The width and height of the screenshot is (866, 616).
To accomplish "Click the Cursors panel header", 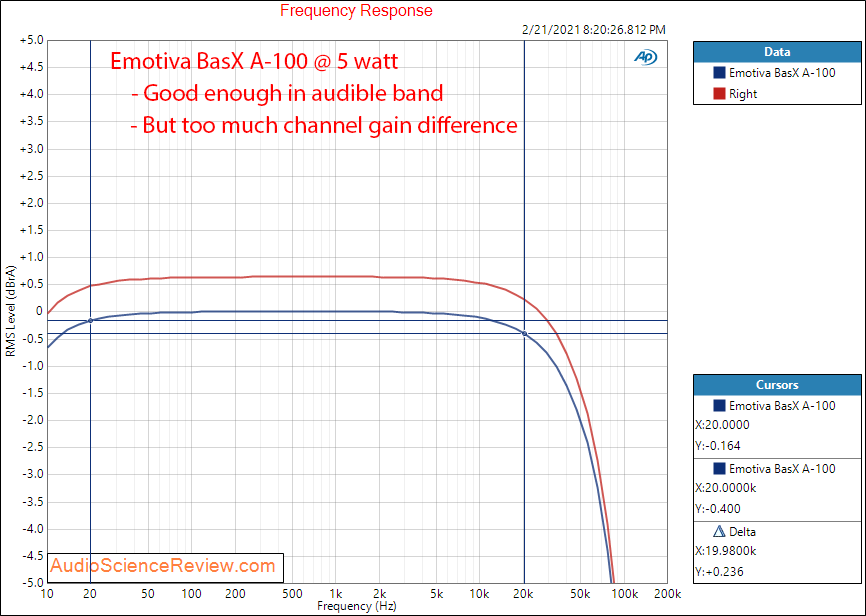I will coord(777,385).
